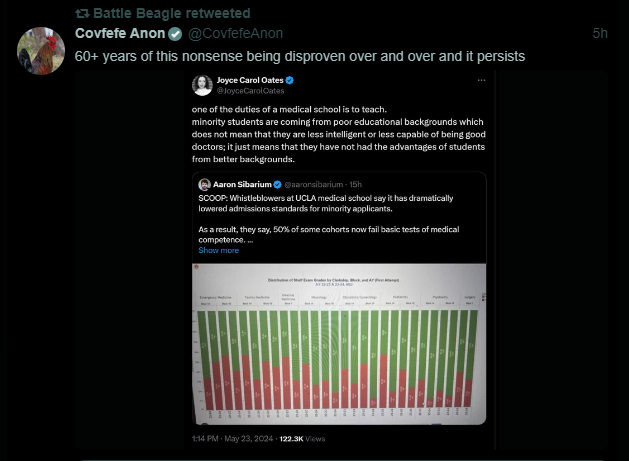
Task: Click Joyce Carol Oates' blue verified badge
Action: coord(290,79)
